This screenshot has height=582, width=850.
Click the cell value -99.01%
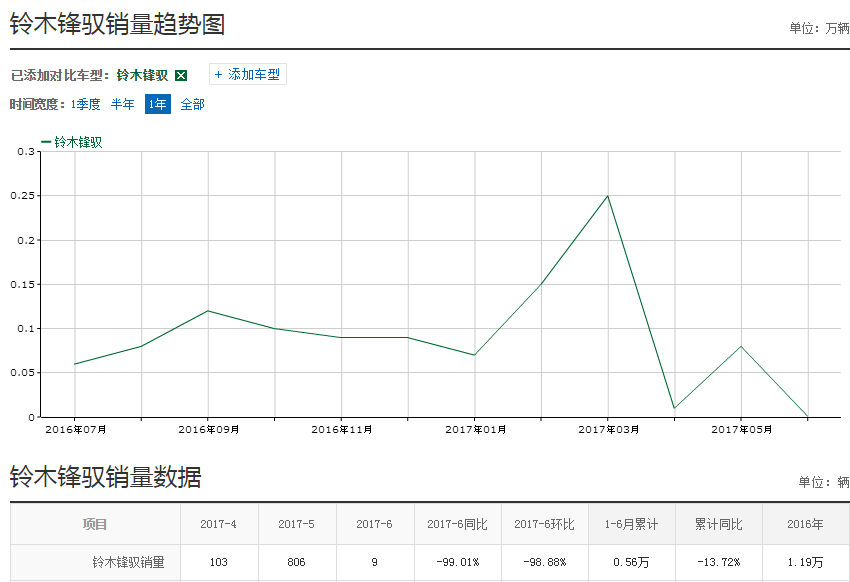pos(458,562)
